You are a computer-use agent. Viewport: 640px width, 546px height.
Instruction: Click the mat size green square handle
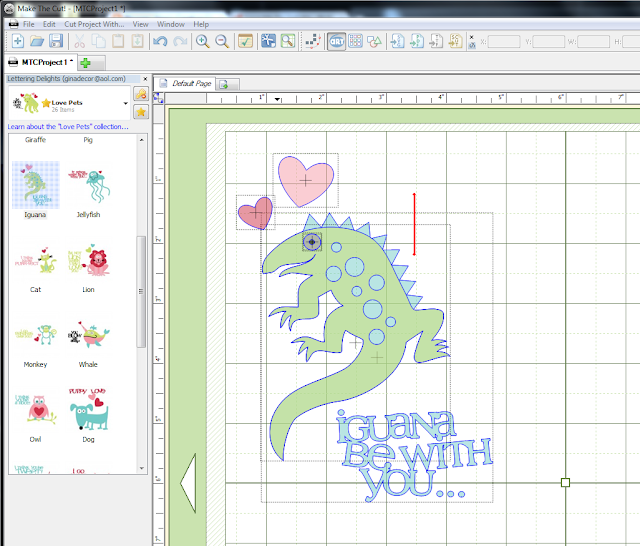pos(565,483)
